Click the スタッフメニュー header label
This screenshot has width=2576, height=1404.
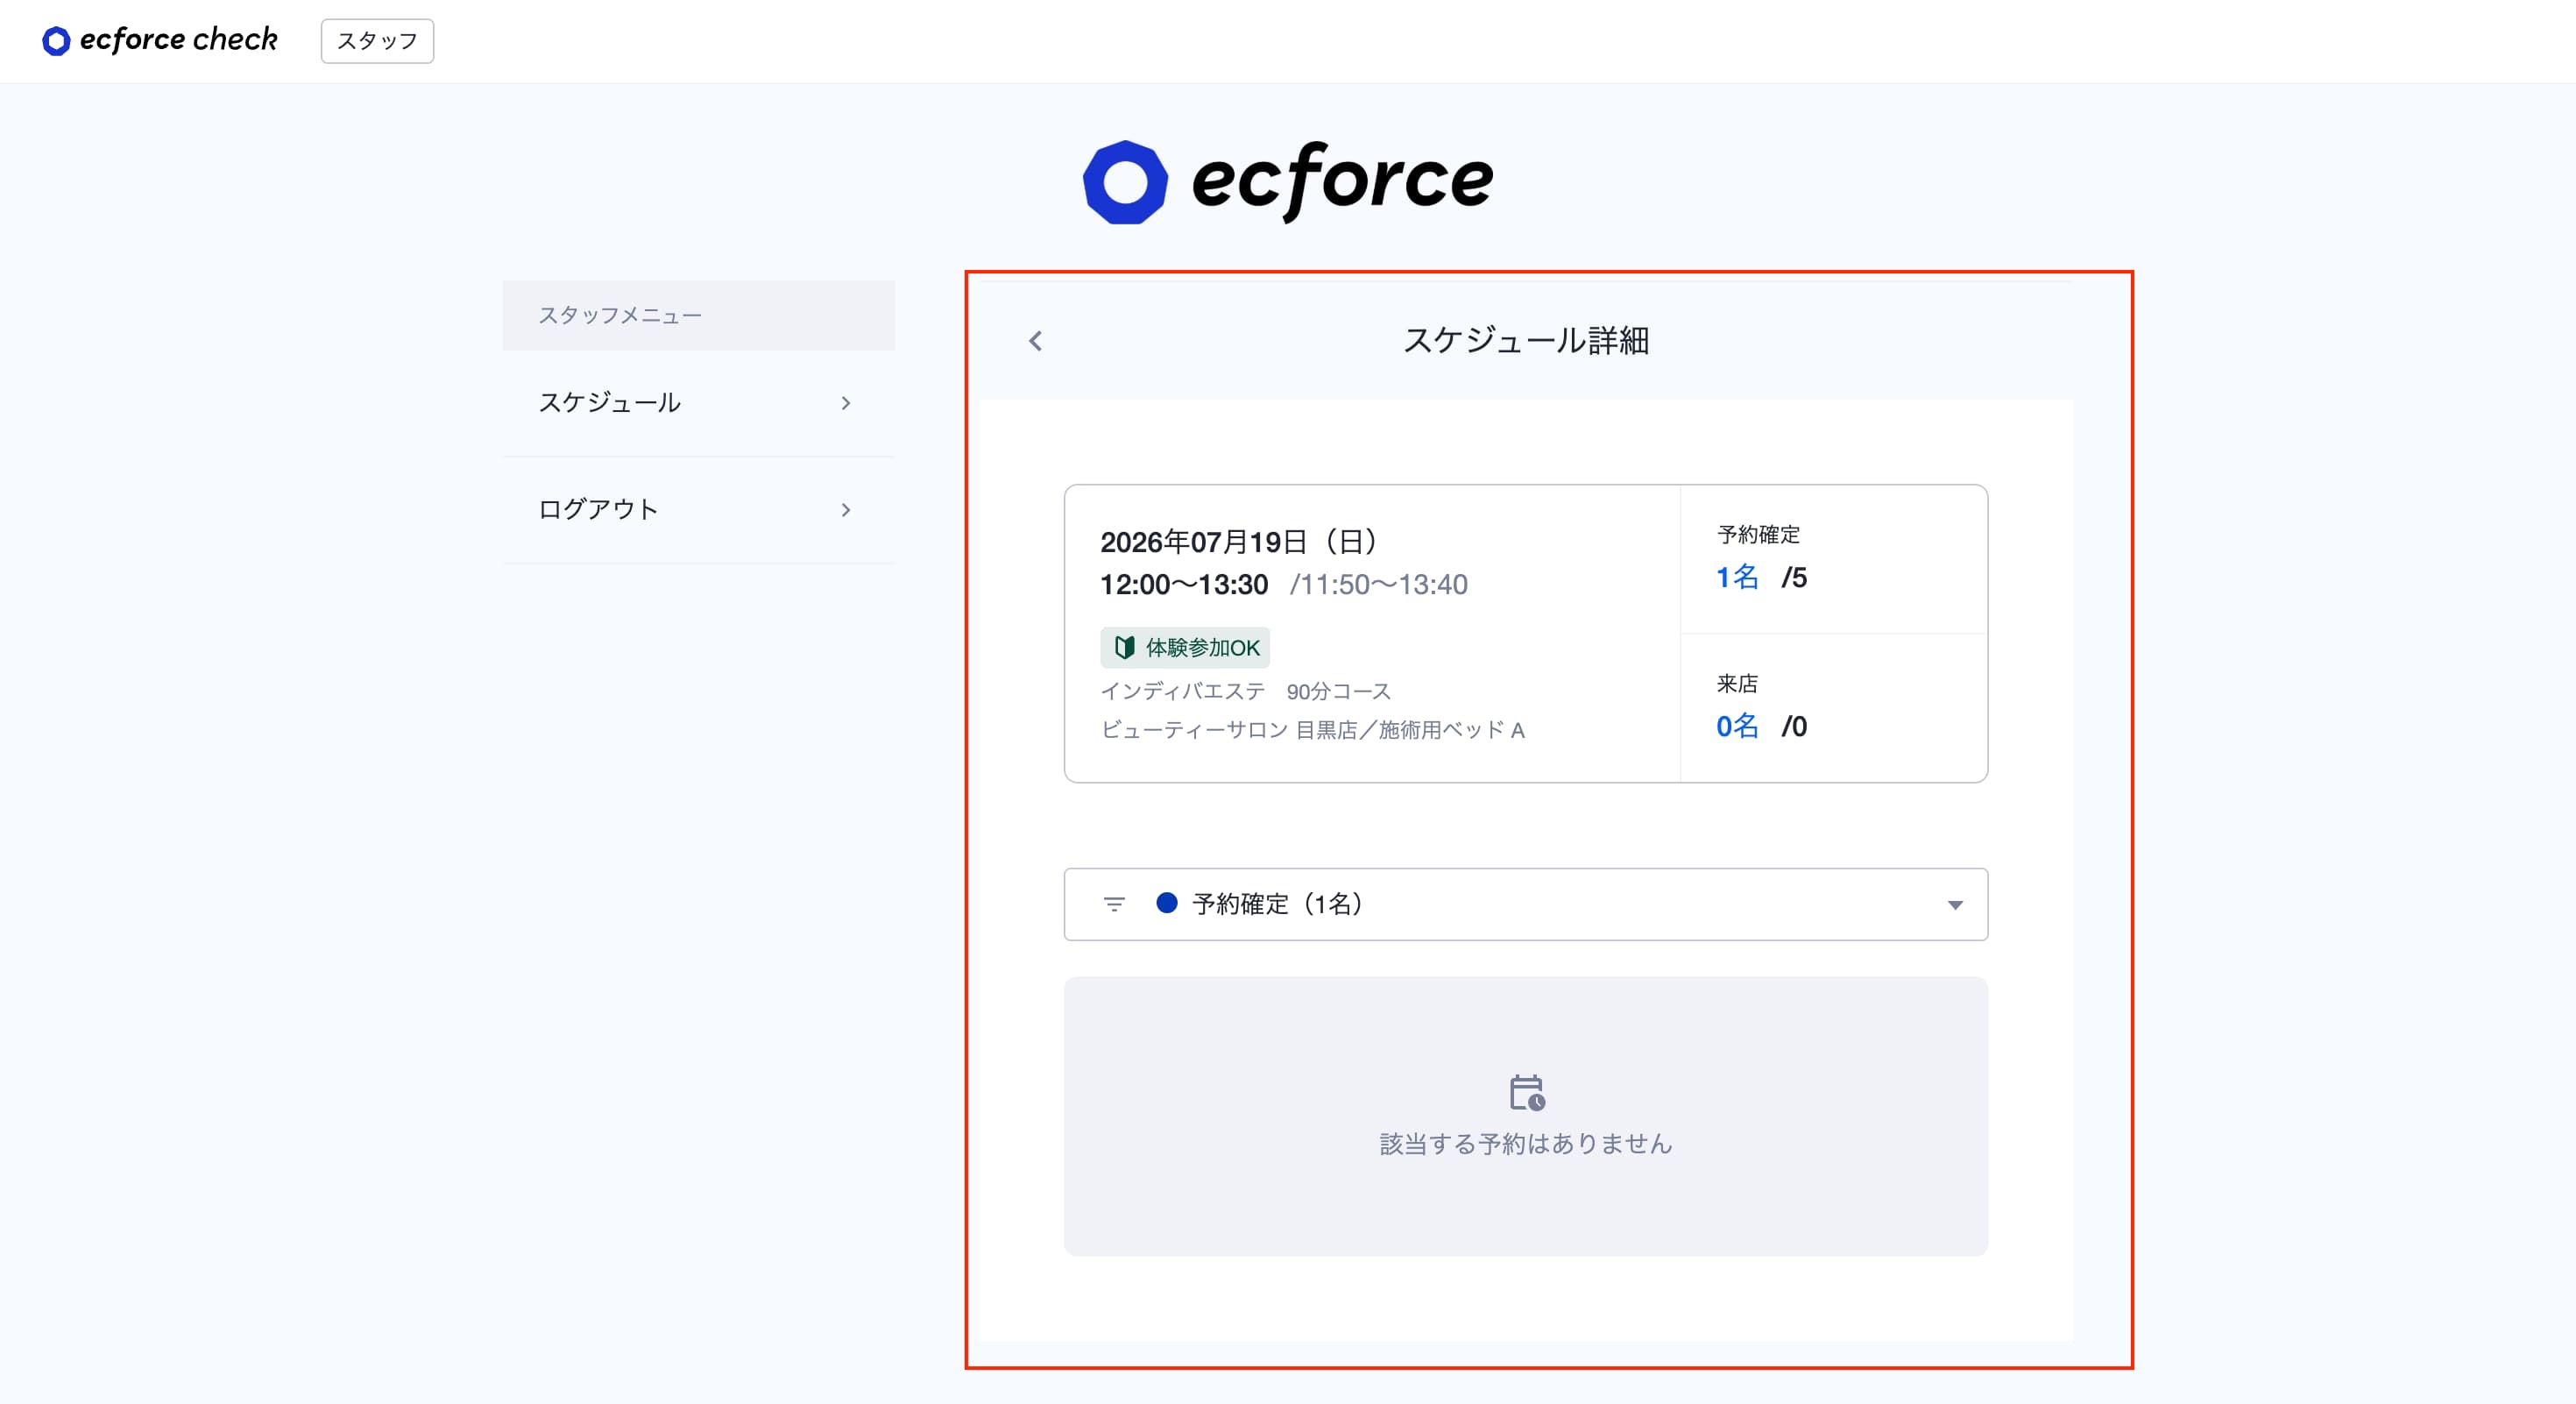(x=620, y=315)
